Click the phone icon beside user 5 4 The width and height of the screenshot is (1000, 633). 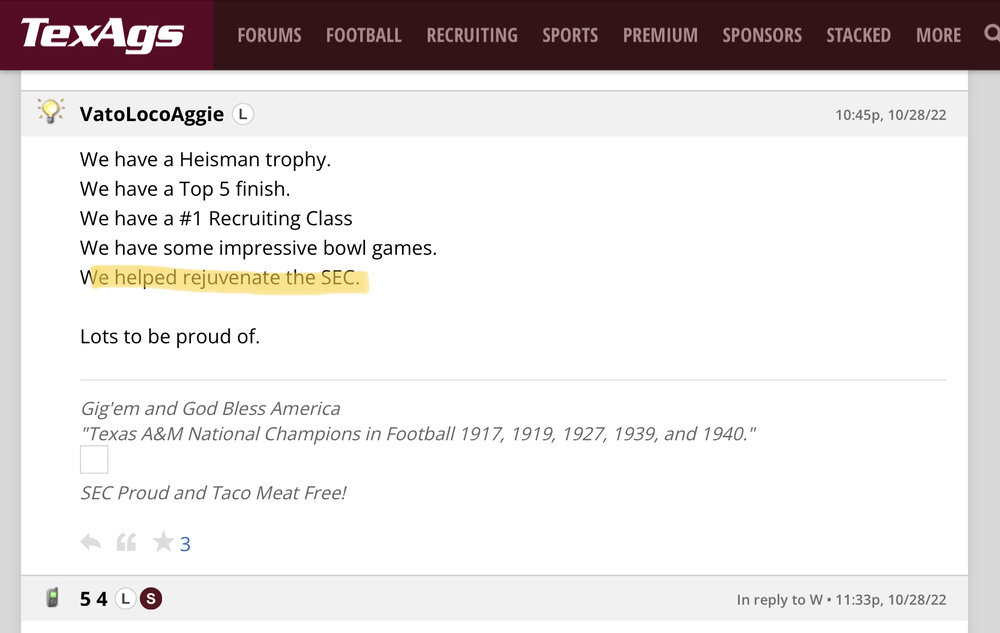point(53,599)
